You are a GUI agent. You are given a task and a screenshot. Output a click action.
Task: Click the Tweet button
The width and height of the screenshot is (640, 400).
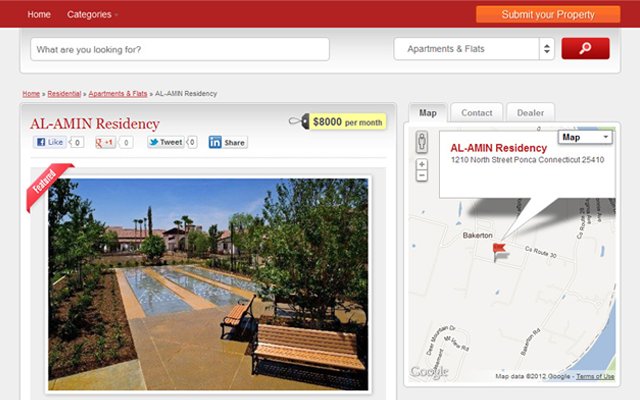[166, 142]
